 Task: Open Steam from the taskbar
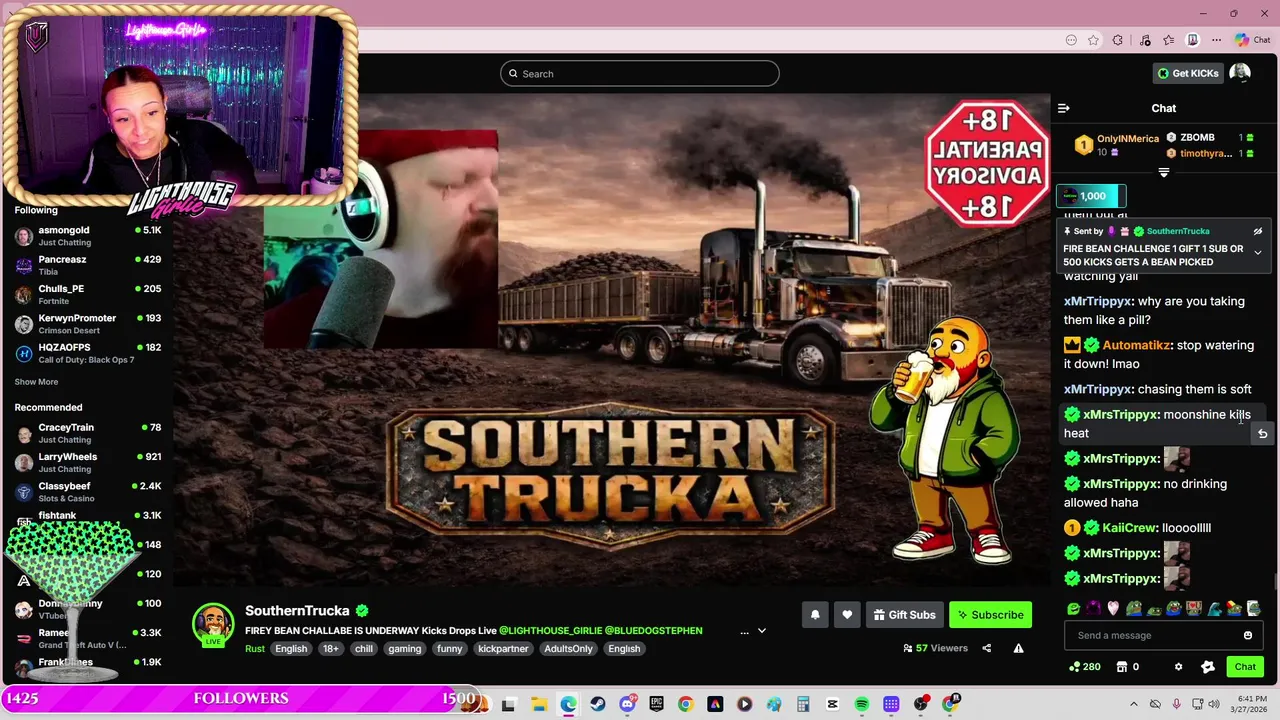pyautogui.click(x=598, y=705)
